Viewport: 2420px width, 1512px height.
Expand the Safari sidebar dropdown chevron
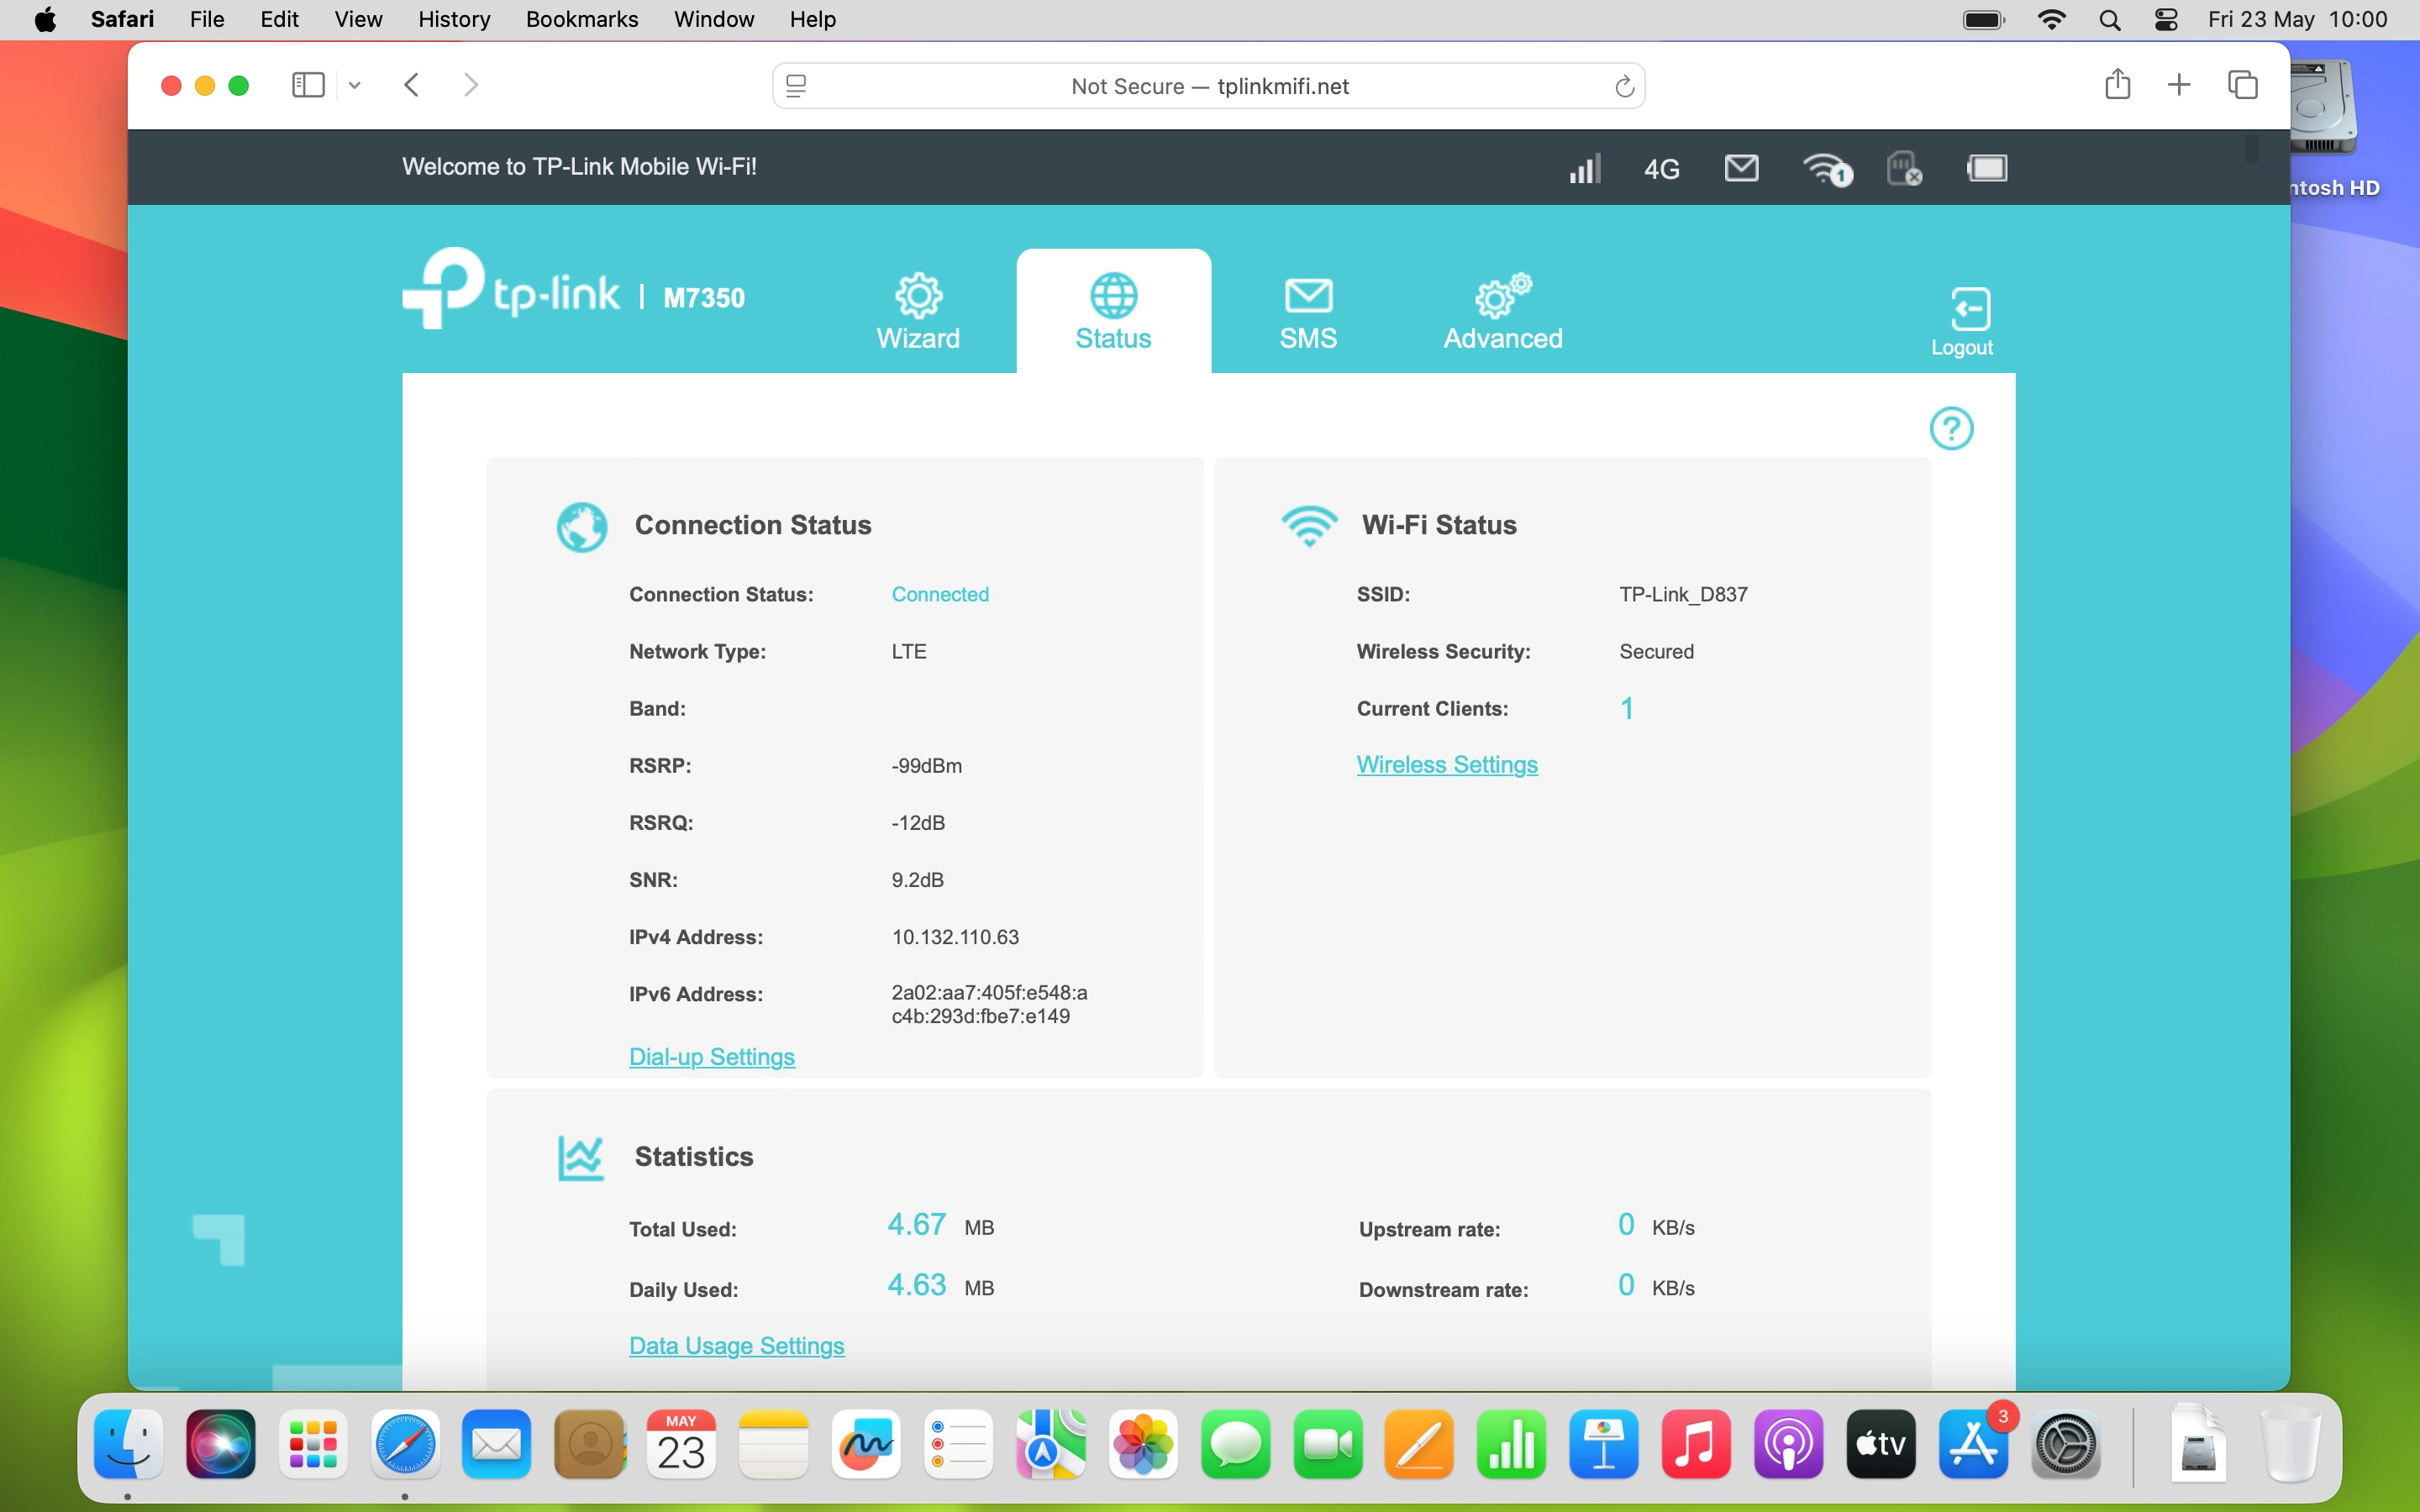[354, 86]
